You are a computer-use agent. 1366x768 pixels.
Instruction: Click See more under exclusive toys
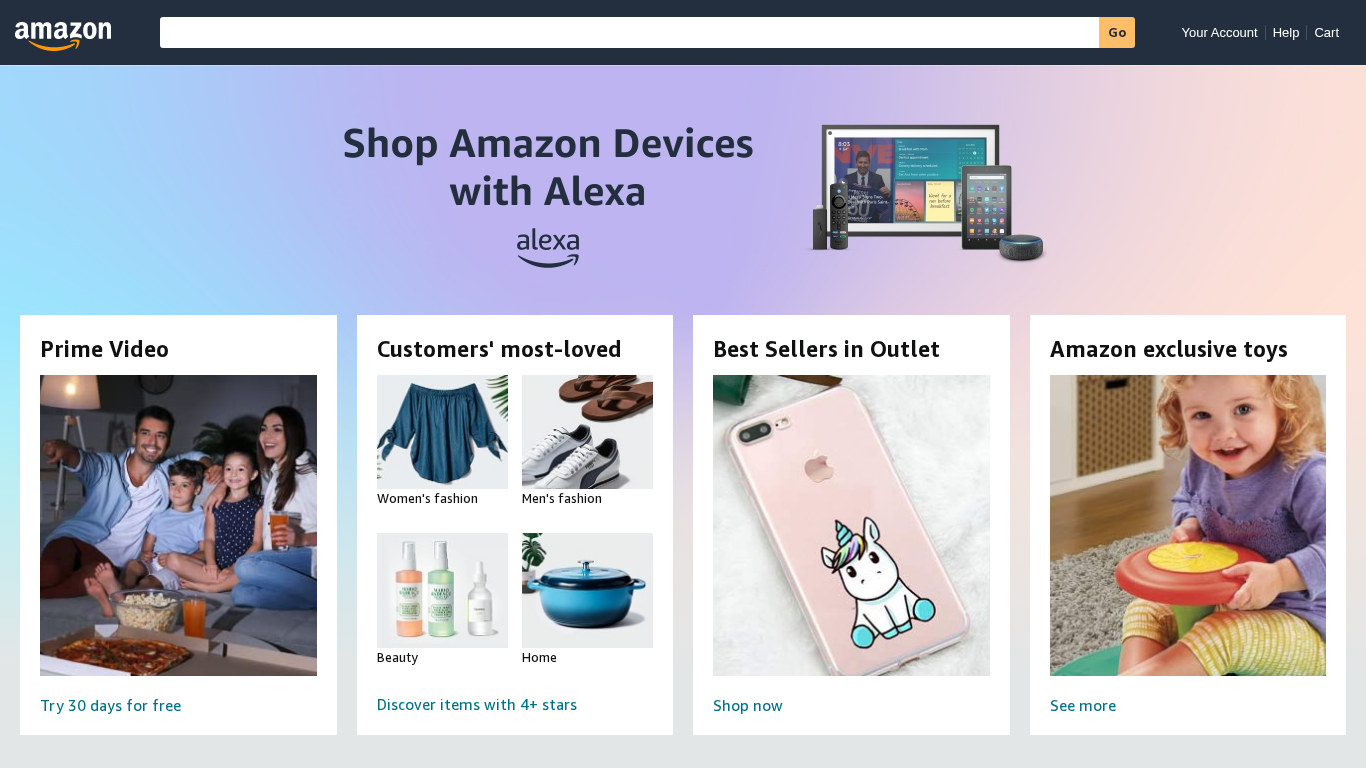pos(1083,706)
